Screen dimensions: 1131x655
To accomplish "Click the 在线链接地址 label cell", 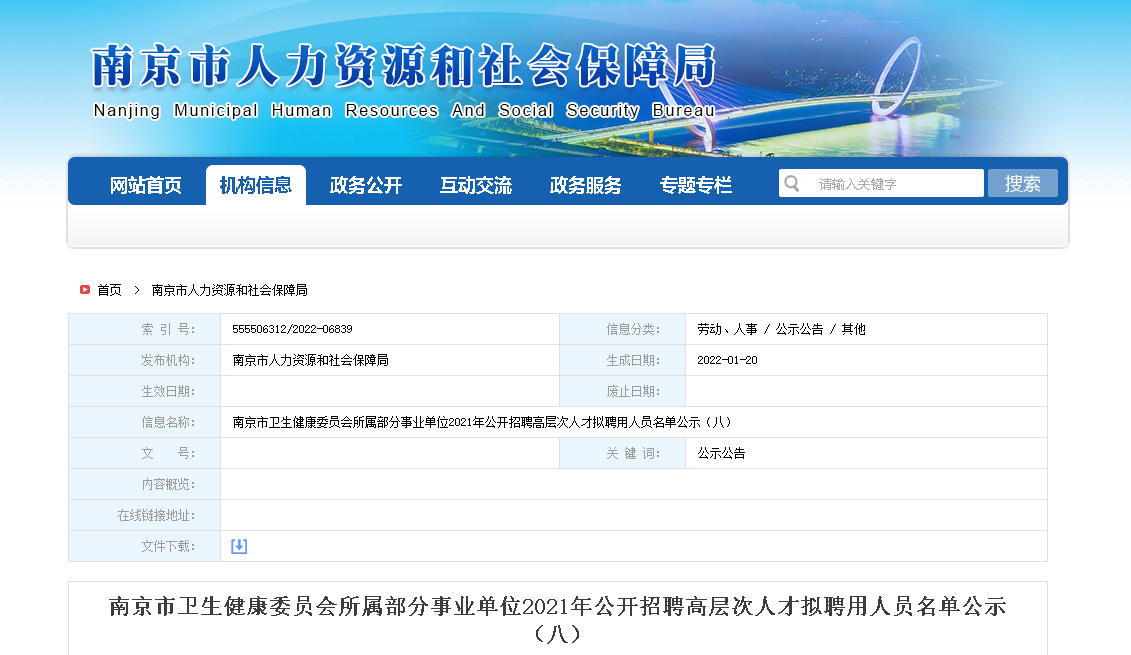I will (x=145, y=515).
